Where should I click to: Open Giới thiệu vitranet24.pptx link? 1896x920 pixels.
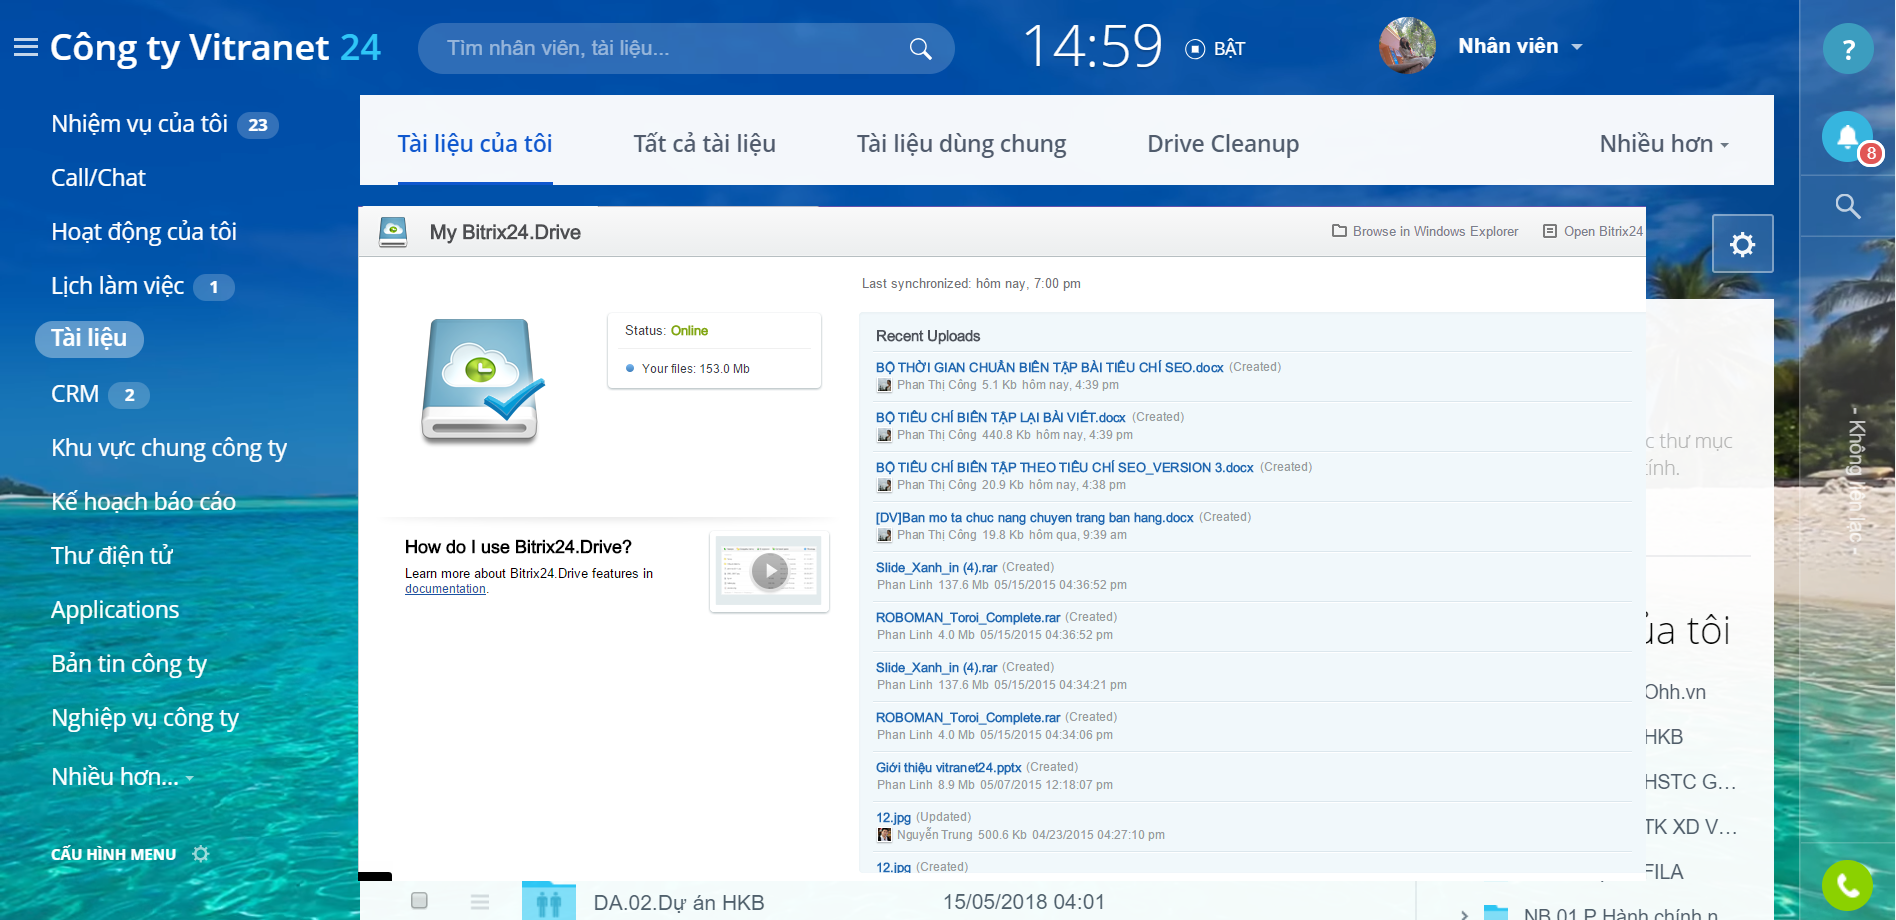pos(948,767)
